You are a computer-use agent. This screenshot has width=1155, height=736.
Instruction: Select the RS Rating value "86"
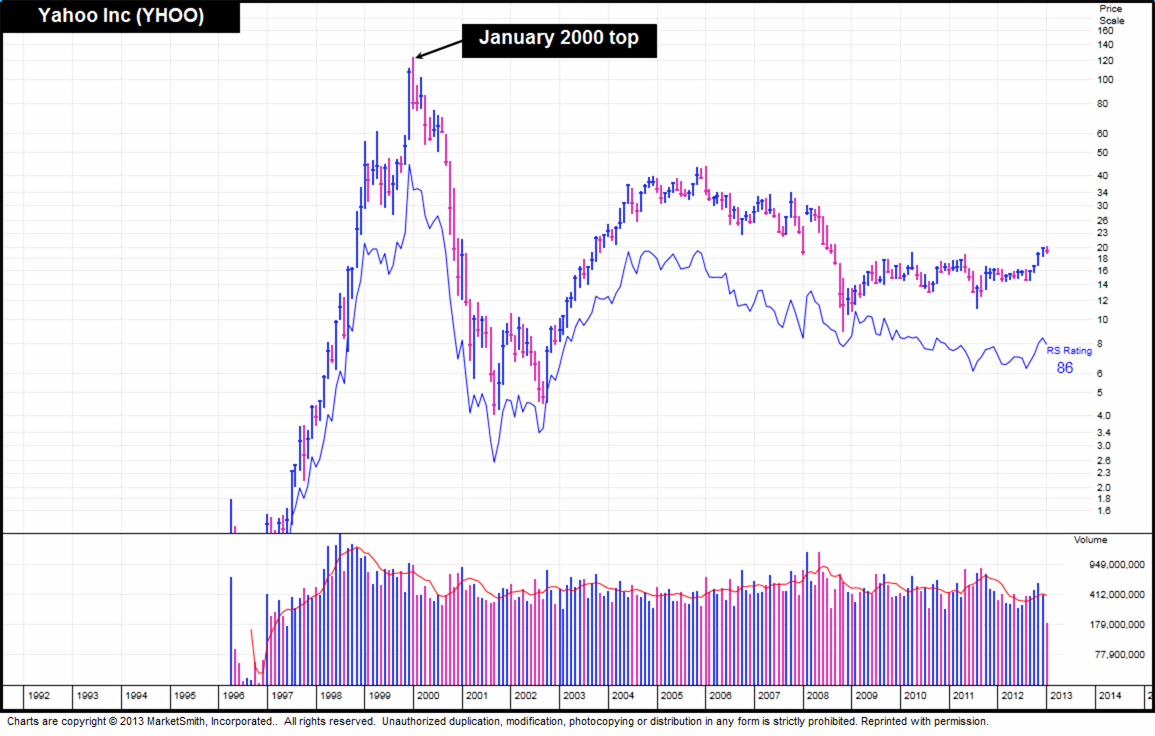coord(1065,368)
